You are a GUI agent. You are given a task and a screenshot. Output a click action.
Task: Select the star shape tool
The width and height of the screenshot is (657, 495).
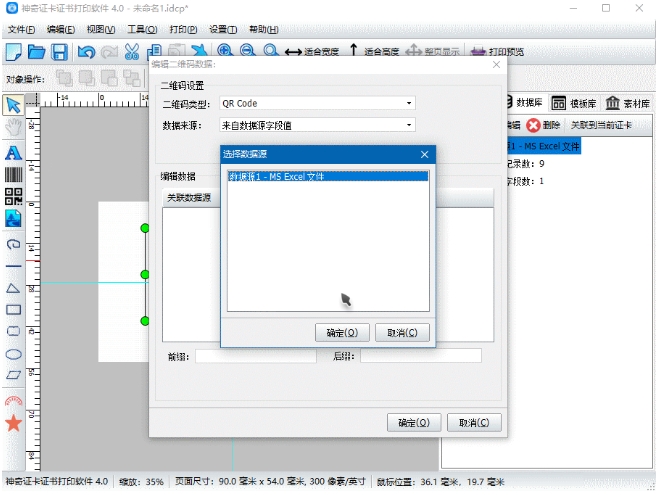point(13,423)
